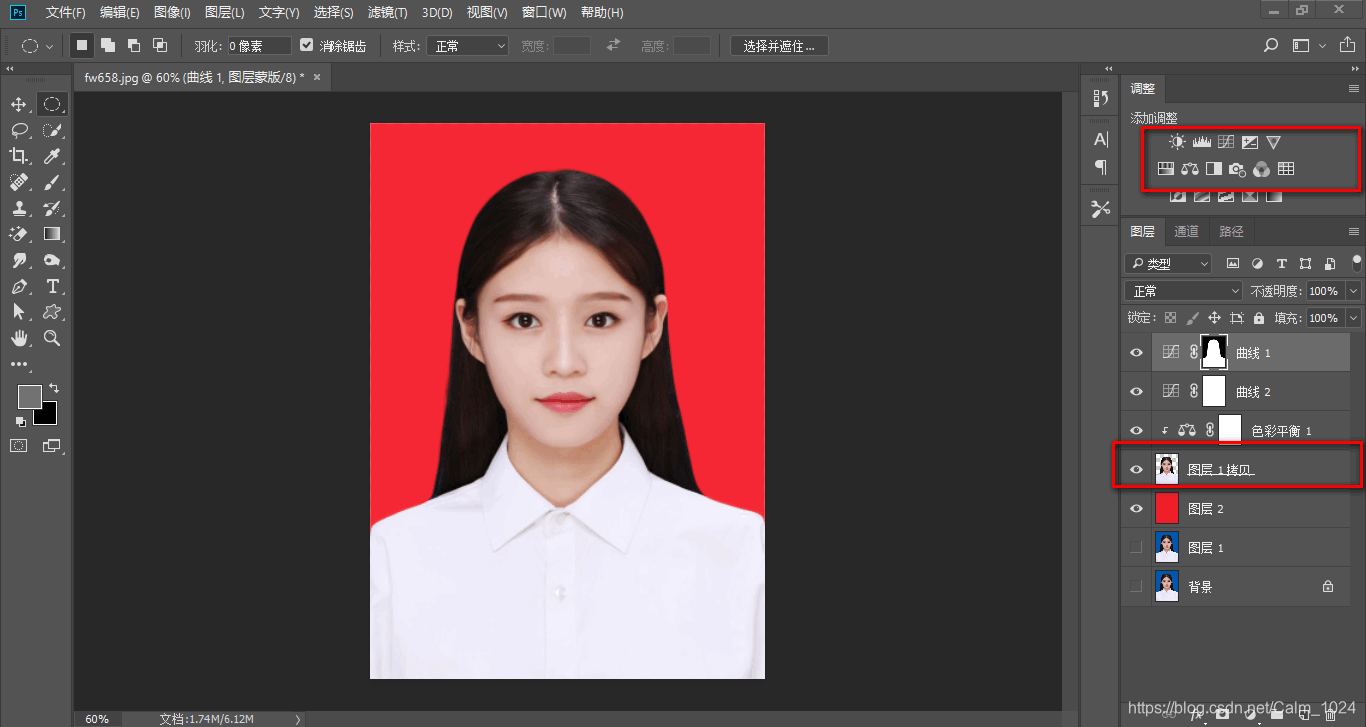
Task: Show the 背景 layer
Action: point(1136,586)
